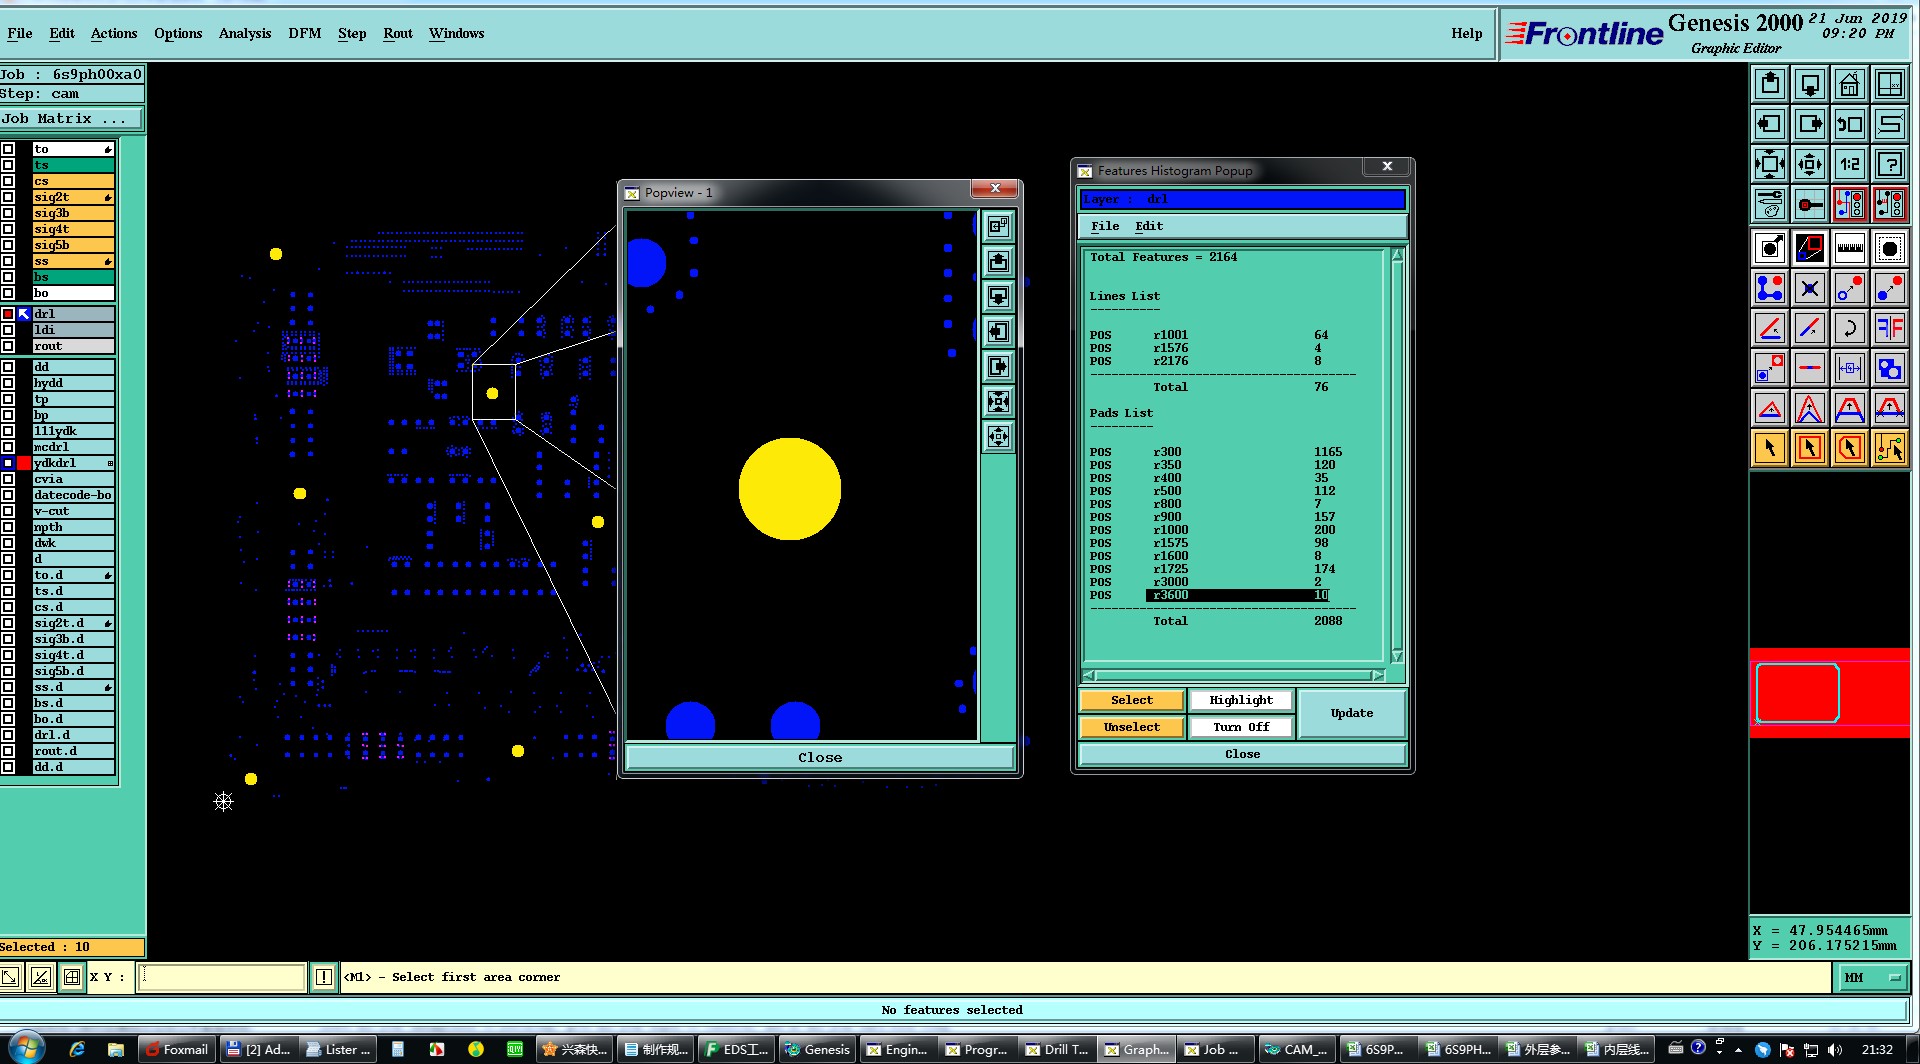Screen dimensions: 1920x1064
Task: Click the Turn Off button
Action: (1241, 727)
